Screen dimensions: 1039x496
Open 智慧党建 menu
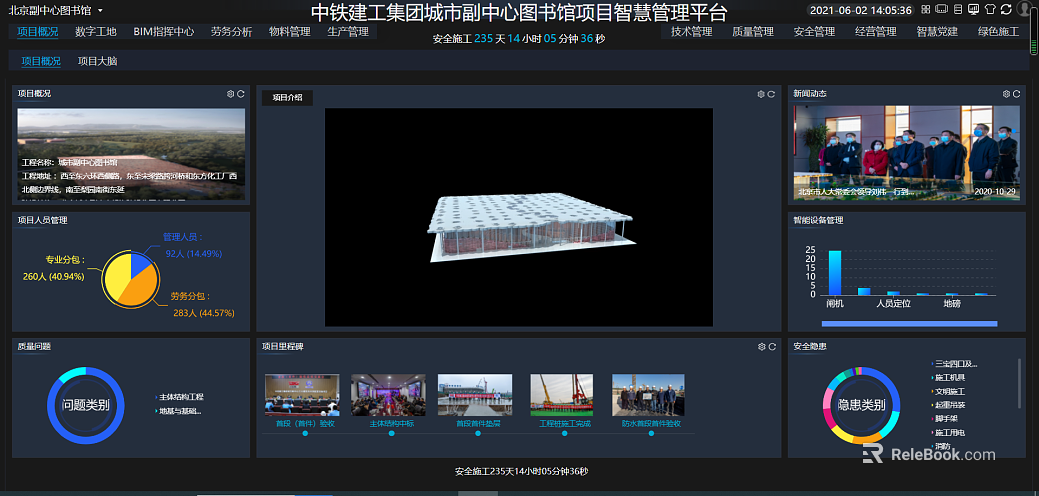(937, 32)
